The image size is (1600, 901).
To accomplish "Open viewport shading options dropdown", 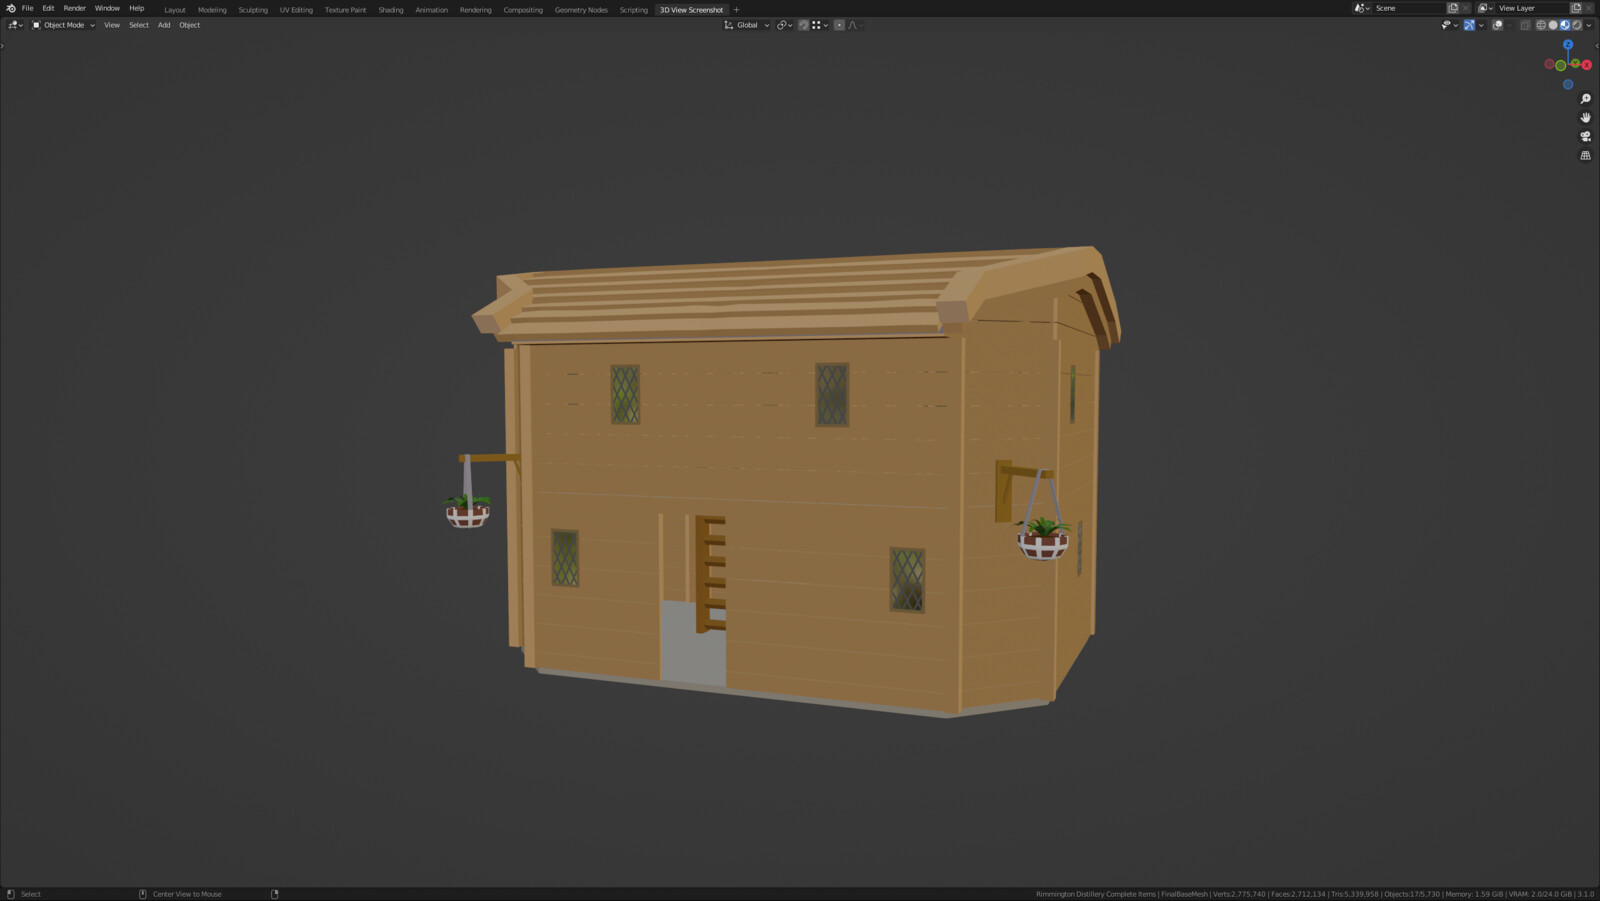I will [1589, 25].
